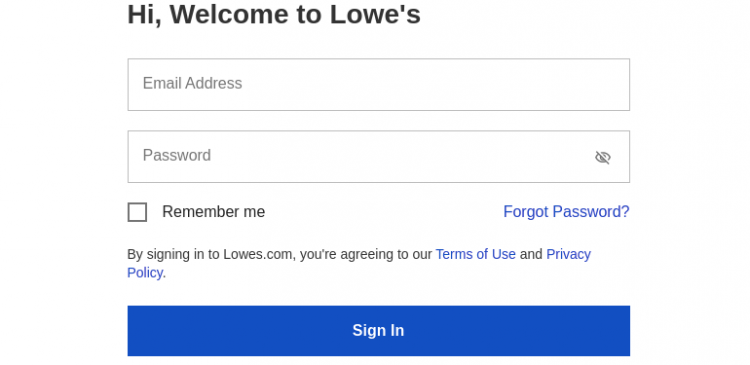
Task: Open the Privacy Policy link
Action: click(x=568, y=254)
